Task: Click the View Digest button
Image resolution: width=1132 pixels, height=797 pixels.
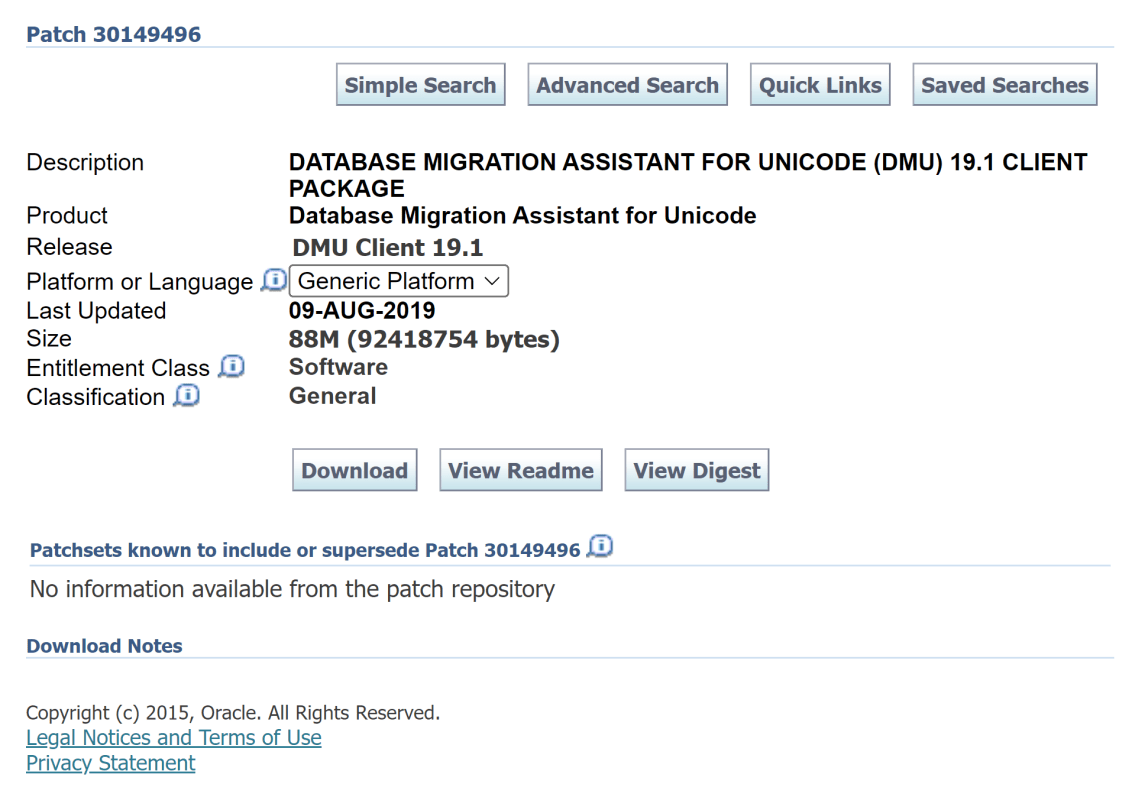Action: click(x=696, y=470)
